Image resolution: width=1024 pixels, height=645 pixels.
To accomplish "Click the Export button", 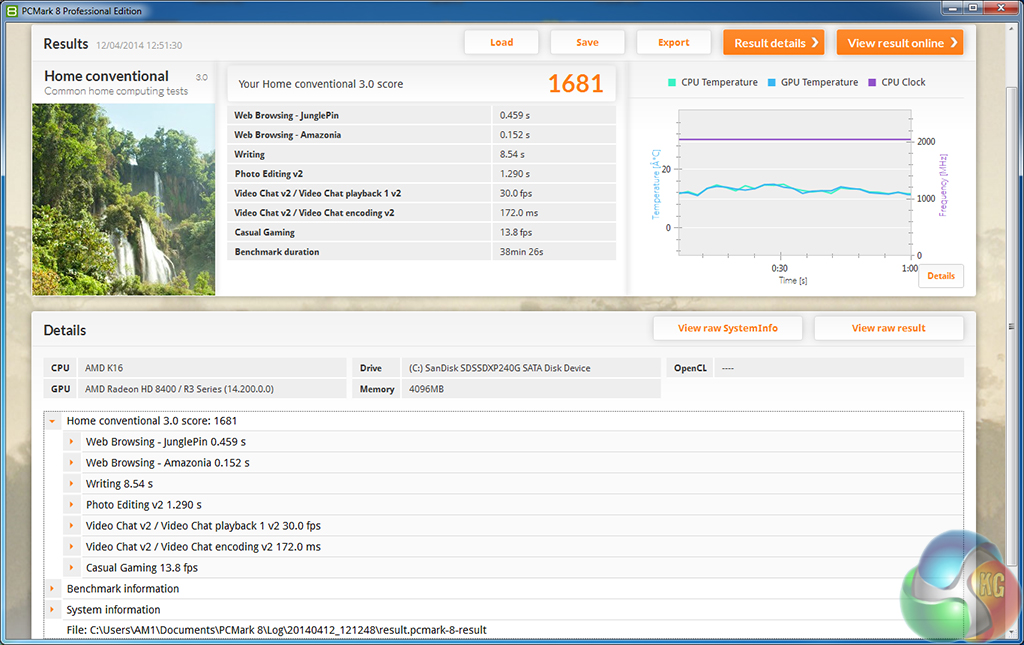I will pos(673,42).
